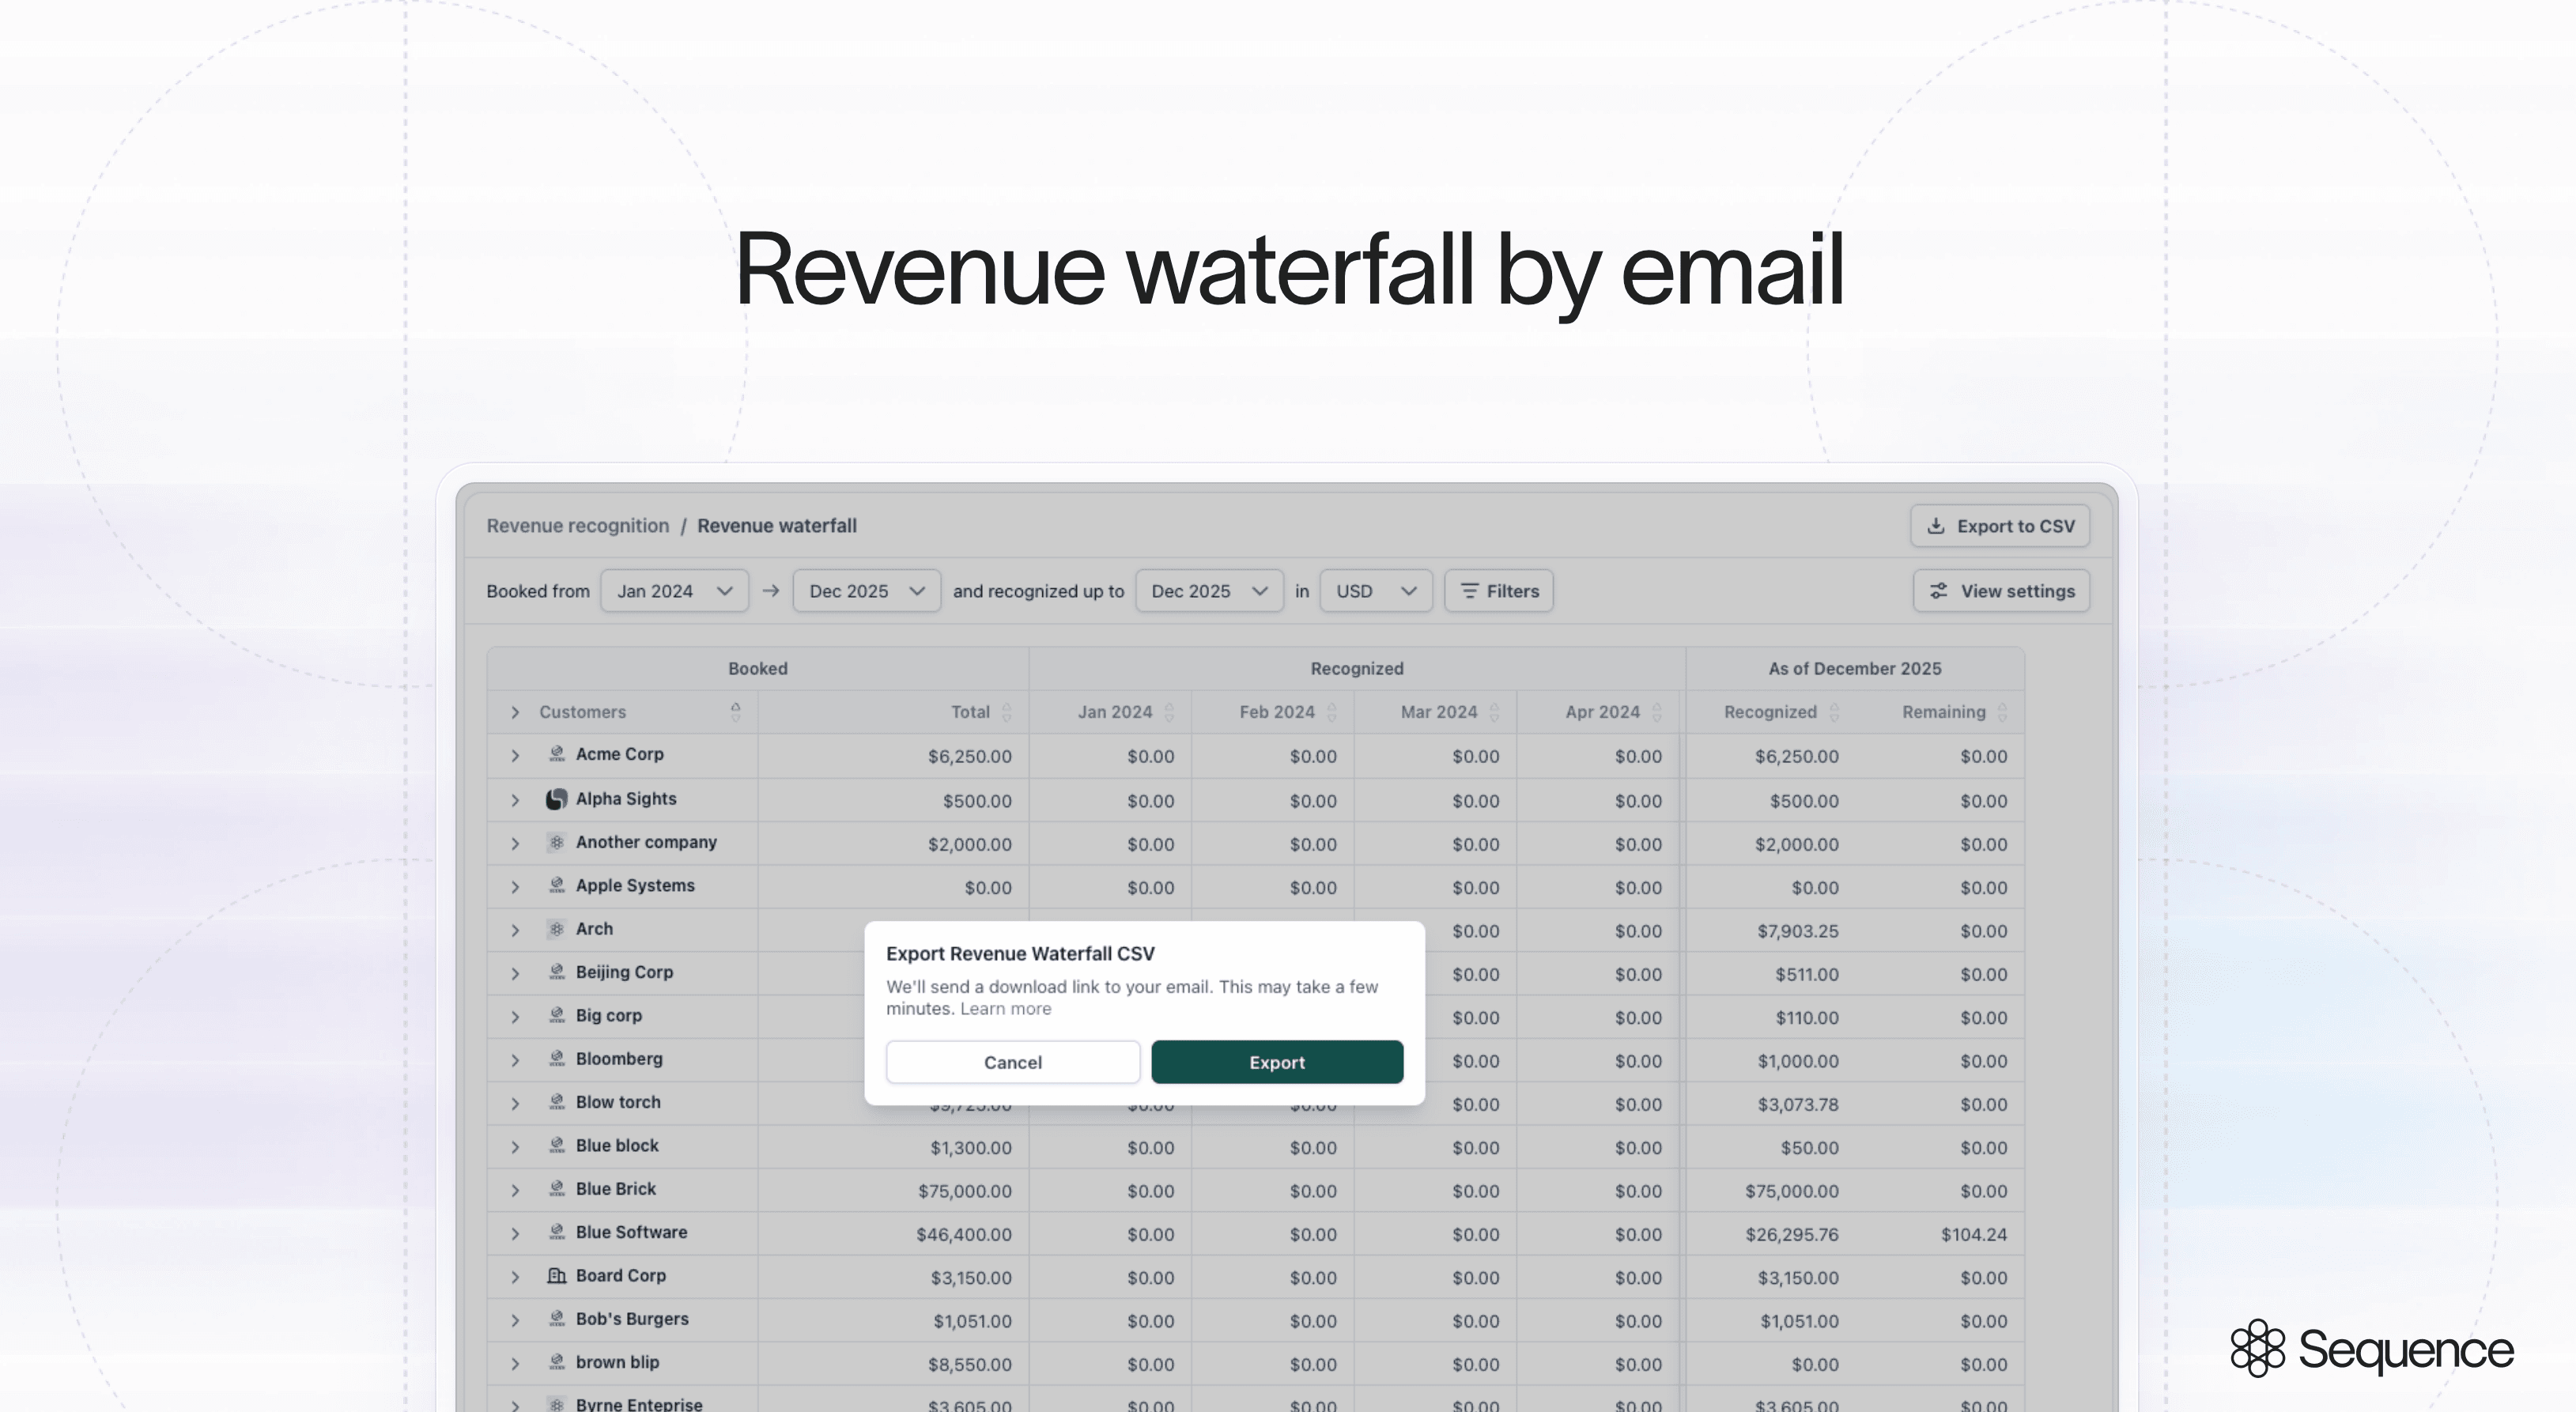Sort by Jan 2024 column sort icon
The width and height of the screenshot is (2576, 1412).
1169,712
